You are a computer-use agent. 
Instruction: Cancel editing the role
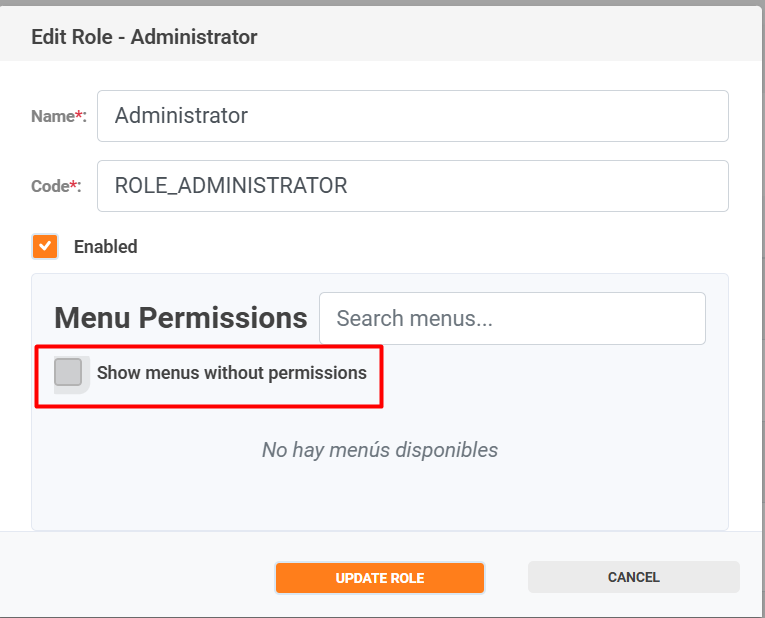pyautogui.click(x=633, y=577)
